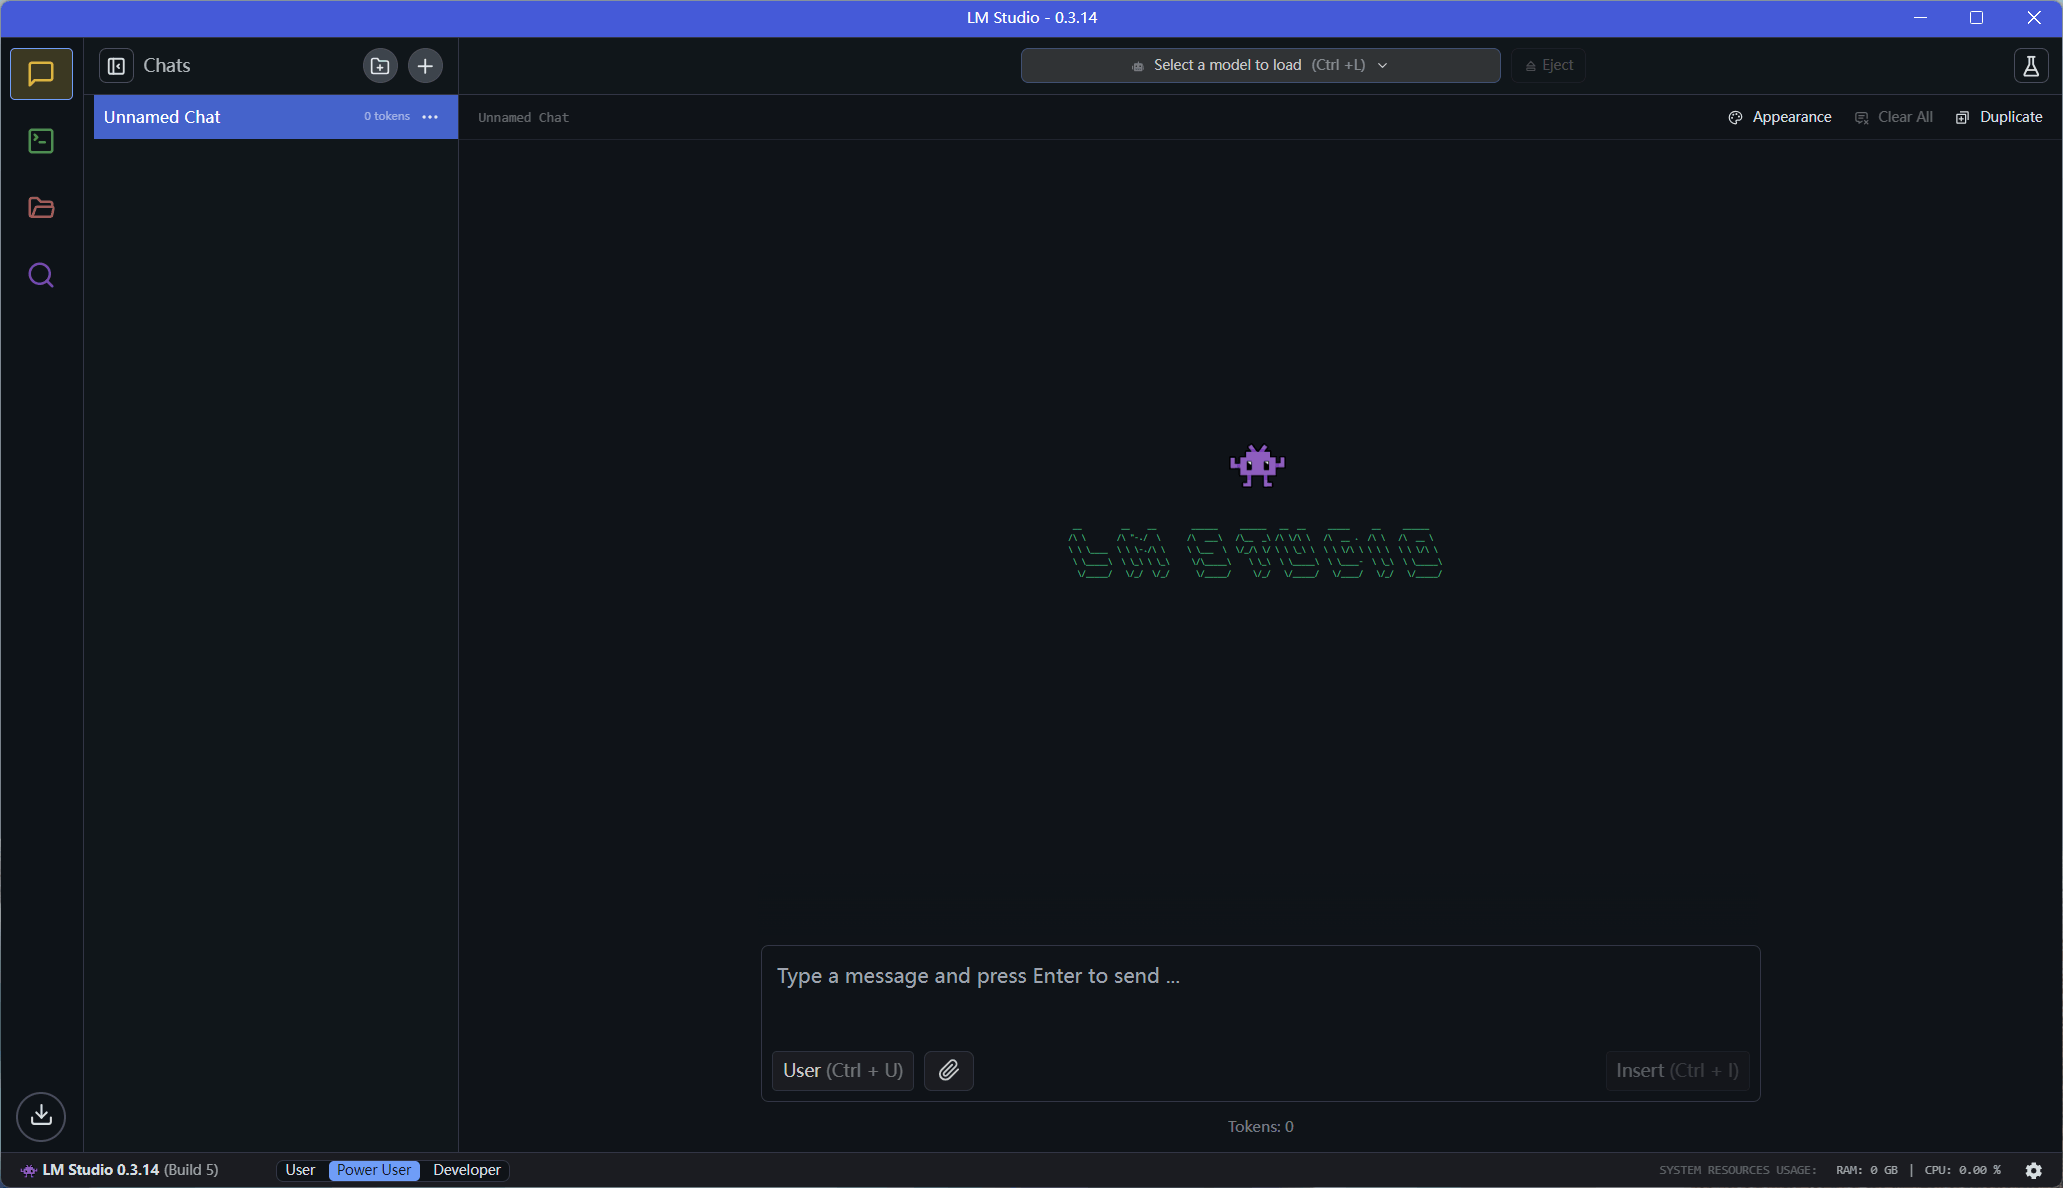Create a new chat folder

click(x=380, y=66)
